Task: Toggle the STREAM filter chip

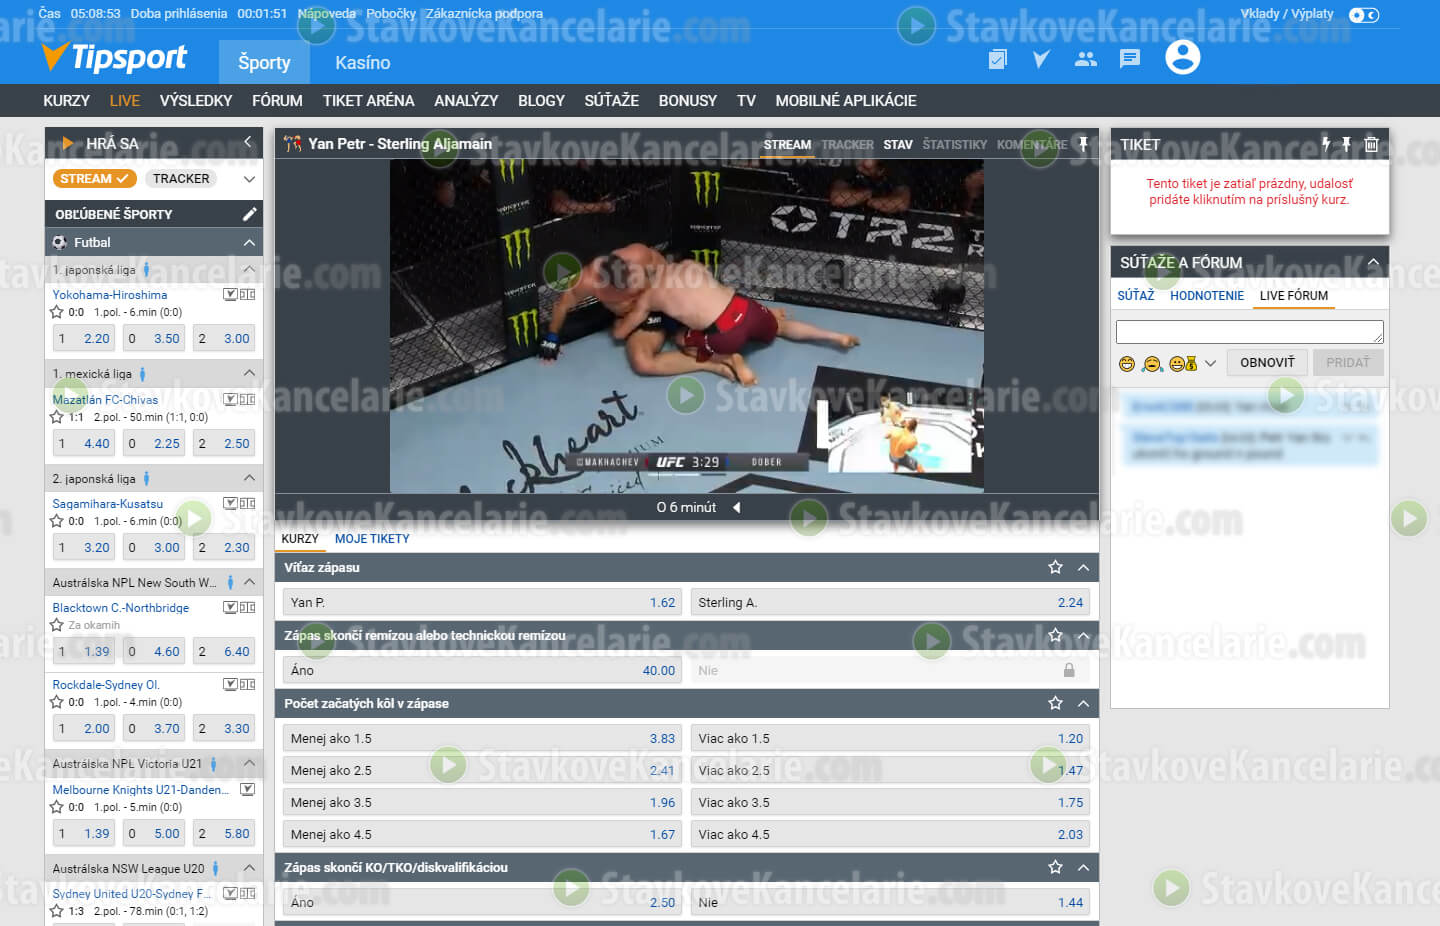Action: pyautogui.click(x=94, y=179)
